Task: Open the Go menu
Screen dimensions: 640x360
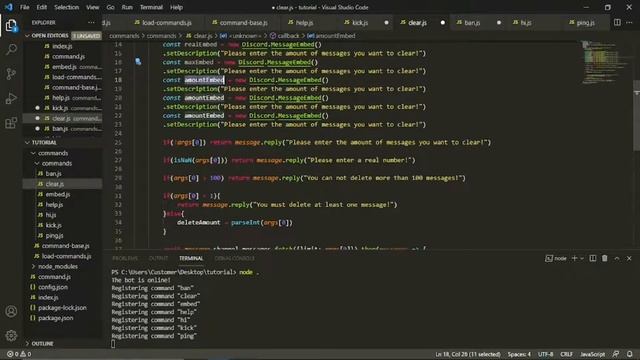Action: (110, 7)
